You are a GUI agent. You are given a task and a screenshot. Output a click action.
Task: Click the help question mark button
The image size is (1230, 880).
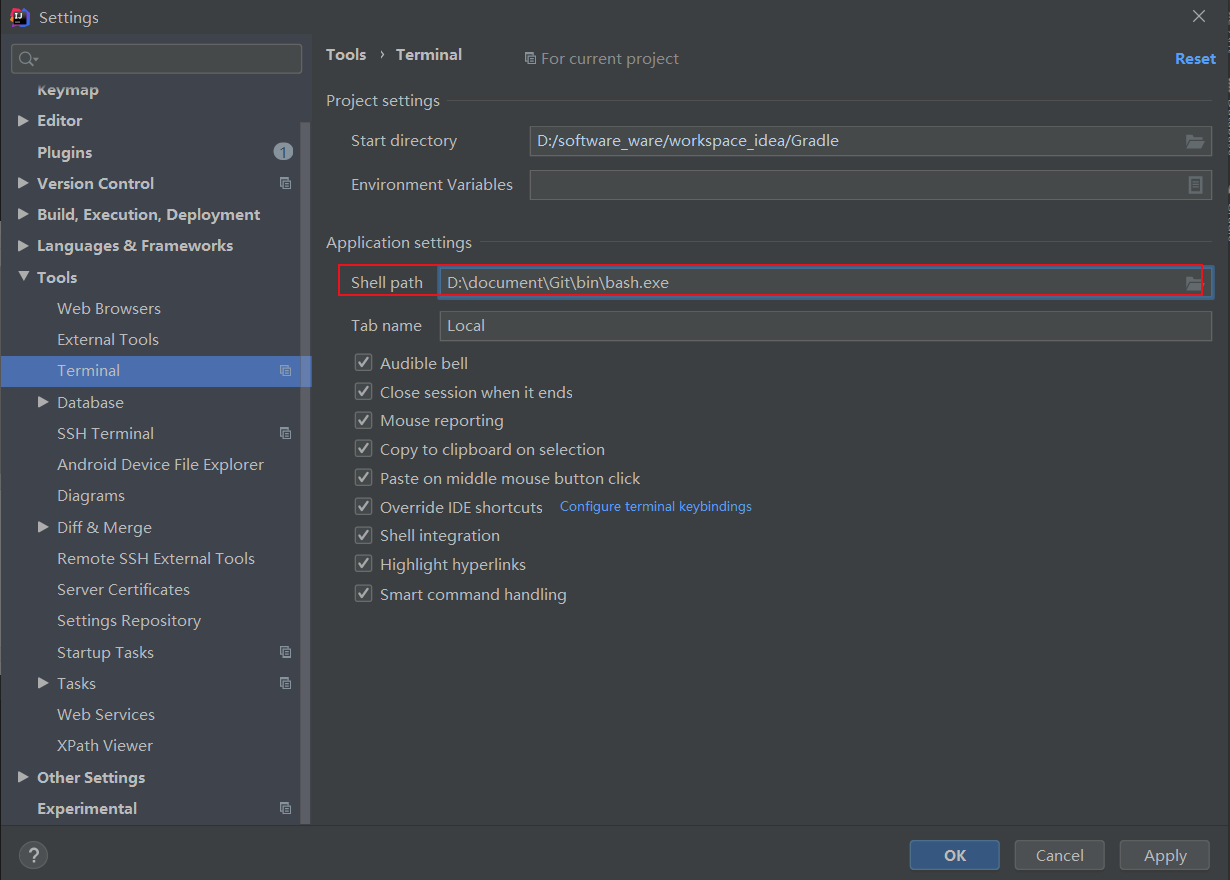(33, 855)
